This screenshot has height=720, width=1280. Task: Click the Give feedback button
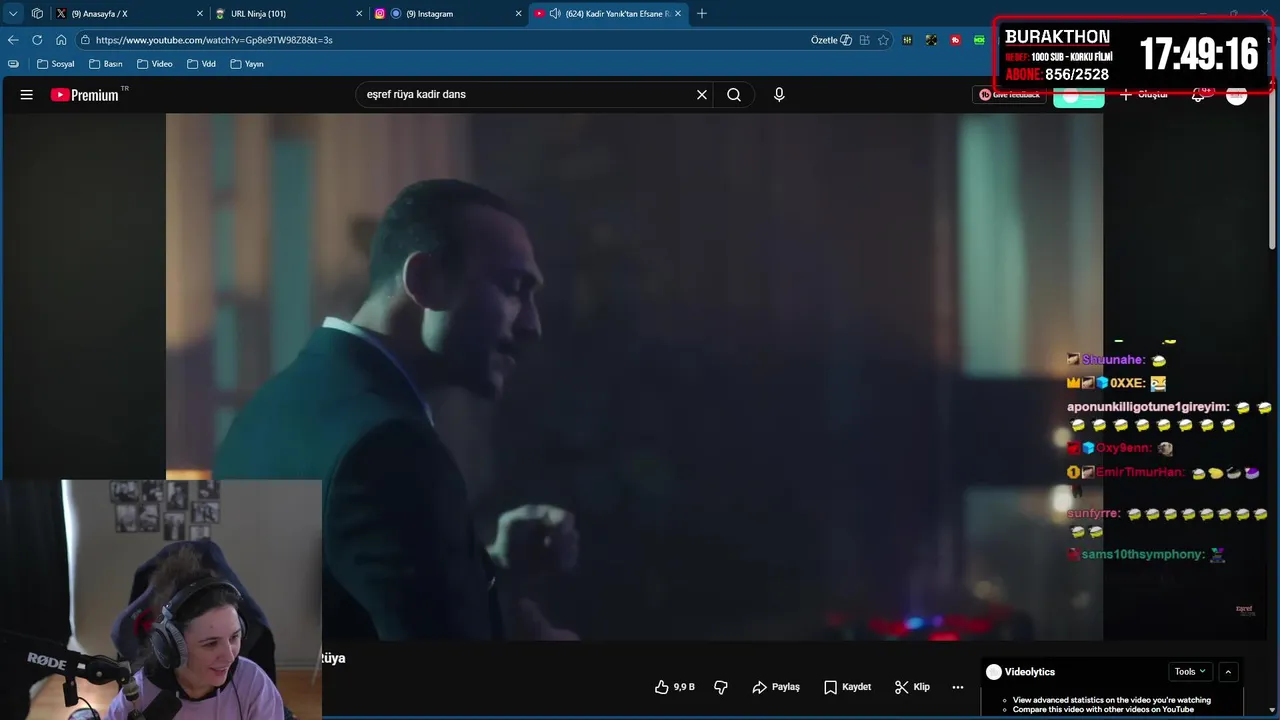click(1009, 95)
